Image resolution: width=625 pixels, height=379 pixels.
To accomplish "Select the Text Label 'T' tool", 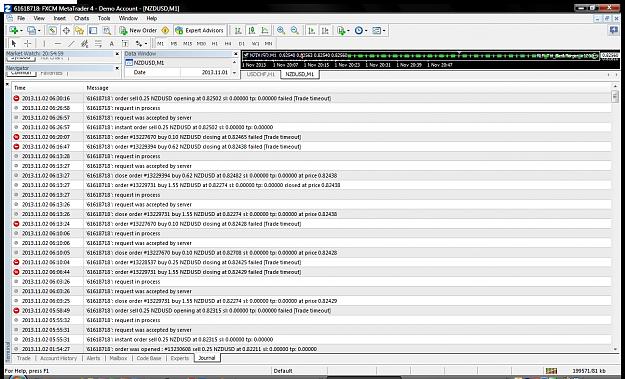I will pos(125,43).
